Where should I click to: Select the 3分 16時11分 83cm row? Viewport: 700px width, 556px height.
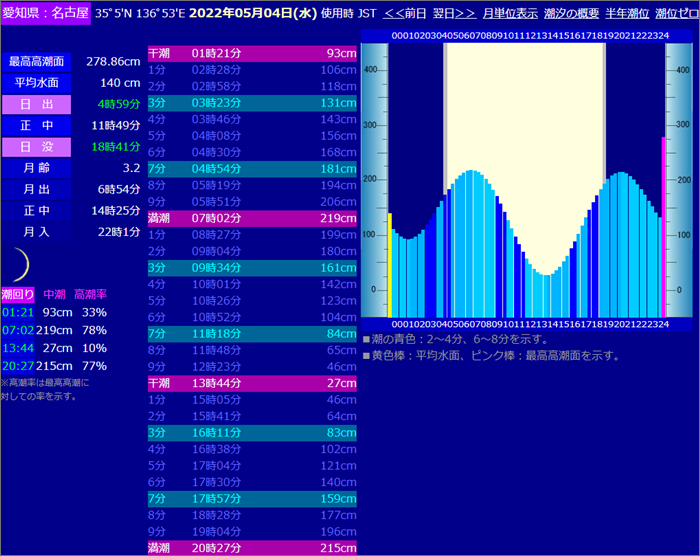[252, 433]
